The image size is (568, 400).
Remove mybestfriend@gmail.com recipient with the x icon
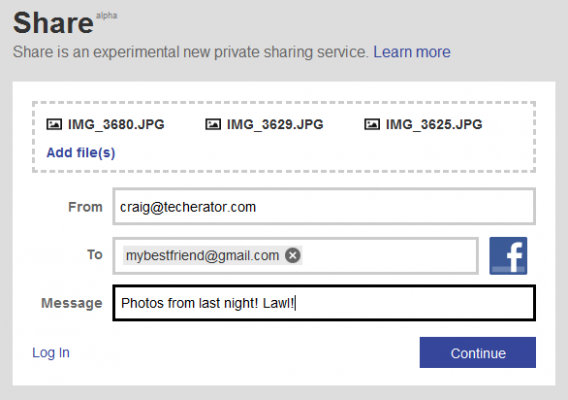coord(293,255)
